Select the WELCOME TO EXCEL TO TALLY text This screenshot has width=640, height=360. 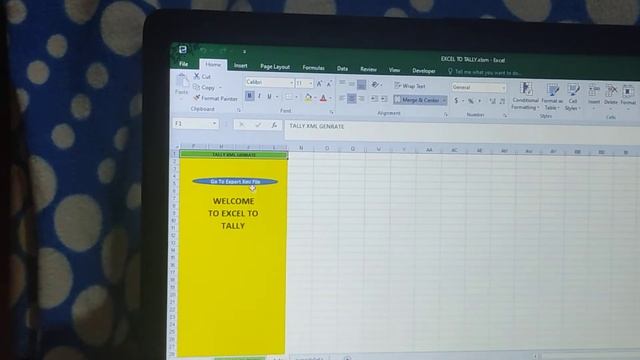coord(233,213)
